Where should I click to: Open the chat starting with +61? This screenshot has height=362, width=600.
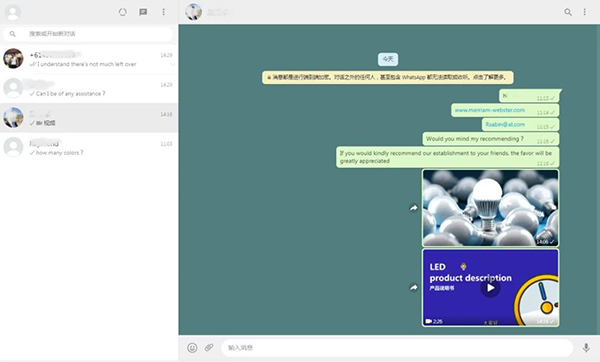[x=88, y=59]
